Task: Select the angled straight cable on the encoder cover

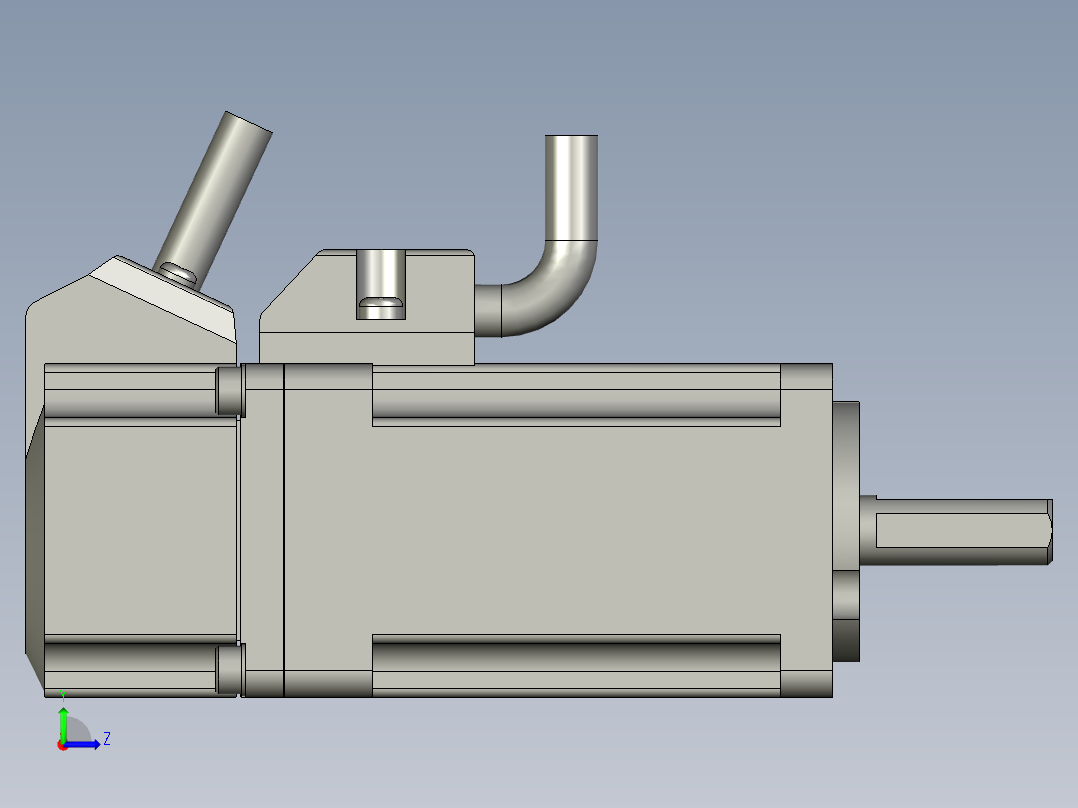Action: click(x=214, y=197)
